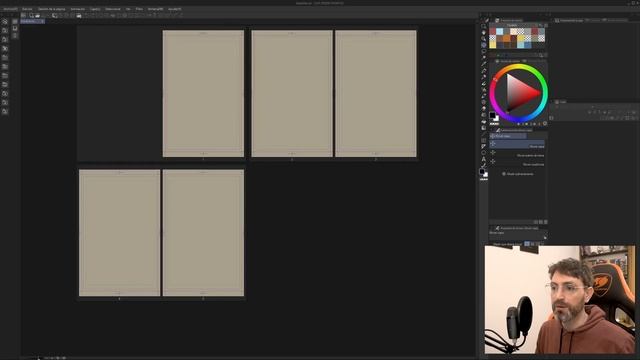Click the topmost icon in the left palette dock
The width and height of the screenshot is (640, 360).
[x=5, y=22]
